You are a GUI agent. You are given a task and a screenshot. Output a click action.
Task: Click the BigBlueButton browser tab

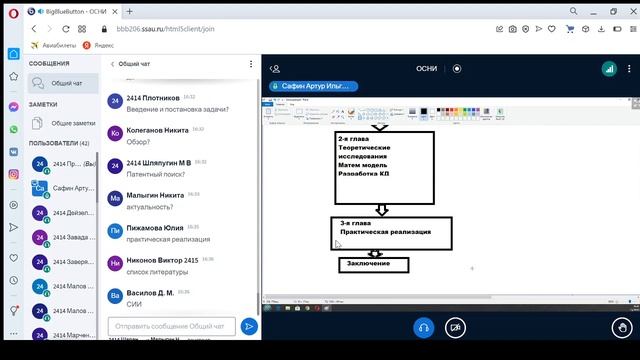72,12
